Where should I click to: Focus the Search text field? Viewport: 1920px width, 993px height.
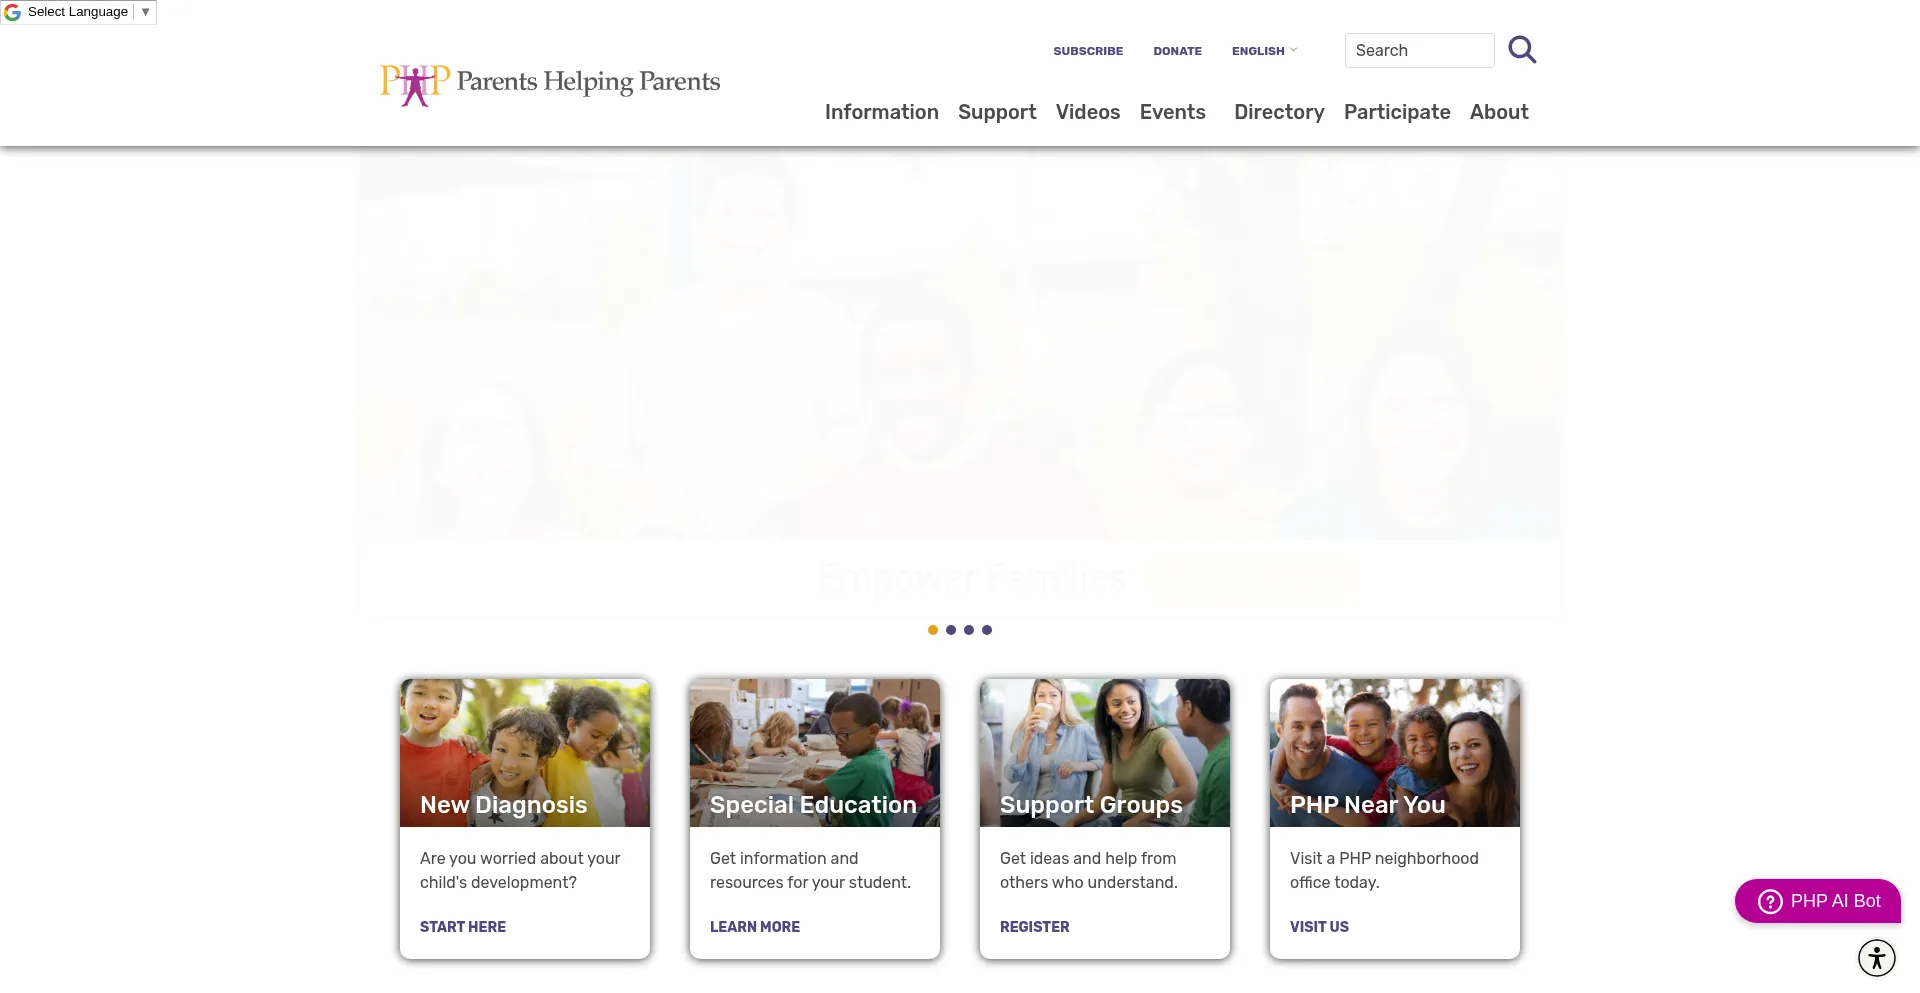(x=1418, y=51)
